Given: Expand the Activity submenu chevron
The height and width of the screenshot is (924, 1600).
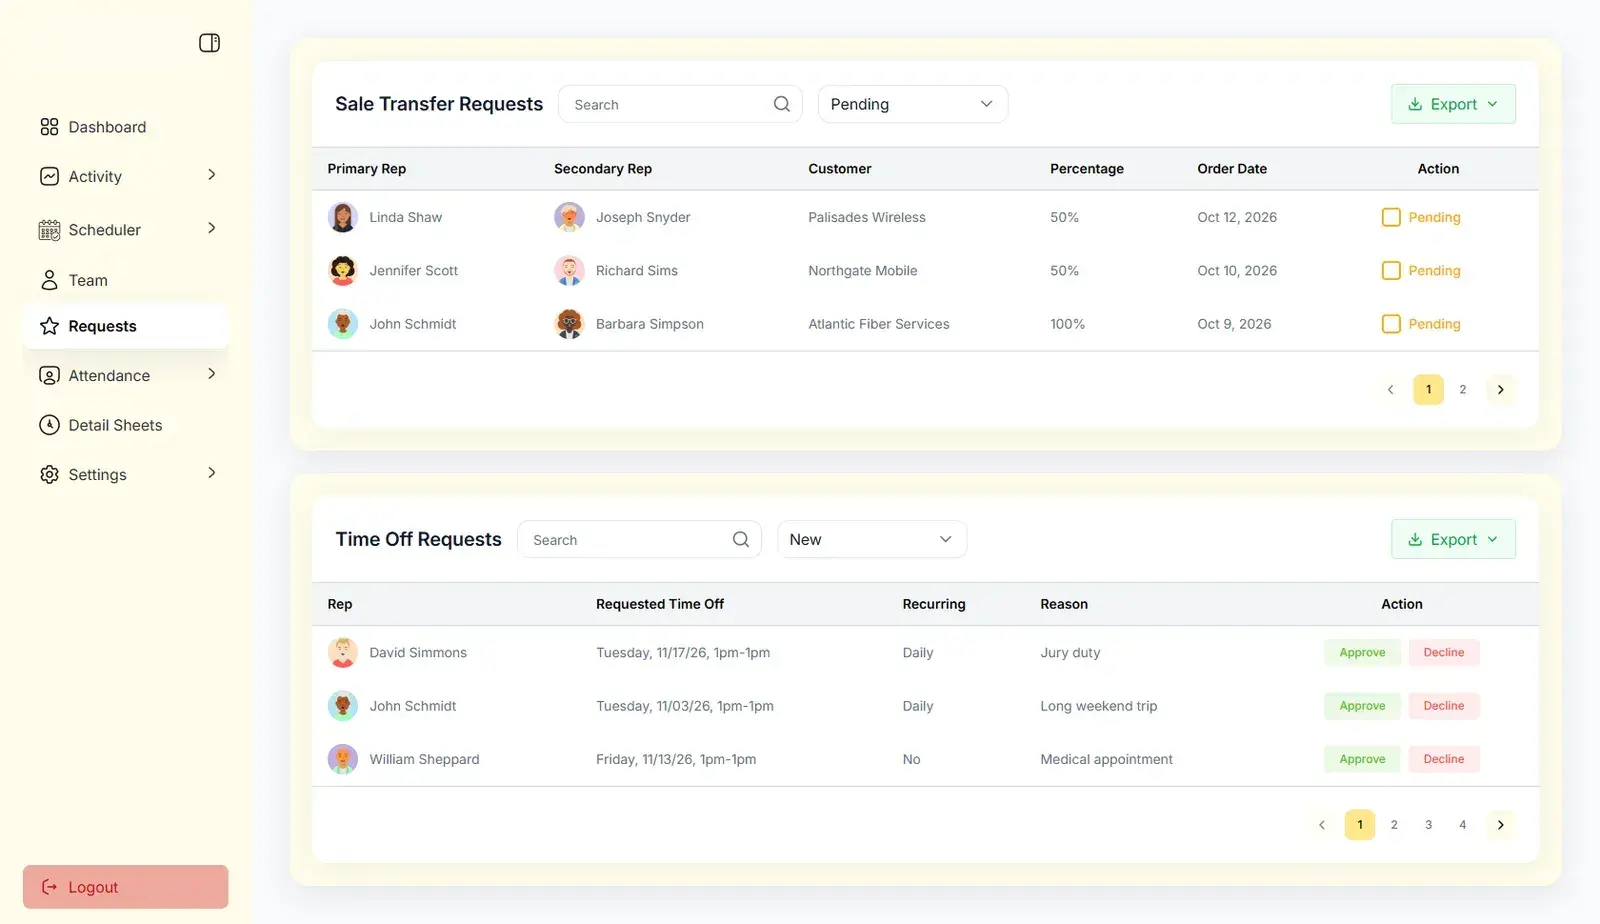Looking at the screenshot, I should [x=211, y=175].
